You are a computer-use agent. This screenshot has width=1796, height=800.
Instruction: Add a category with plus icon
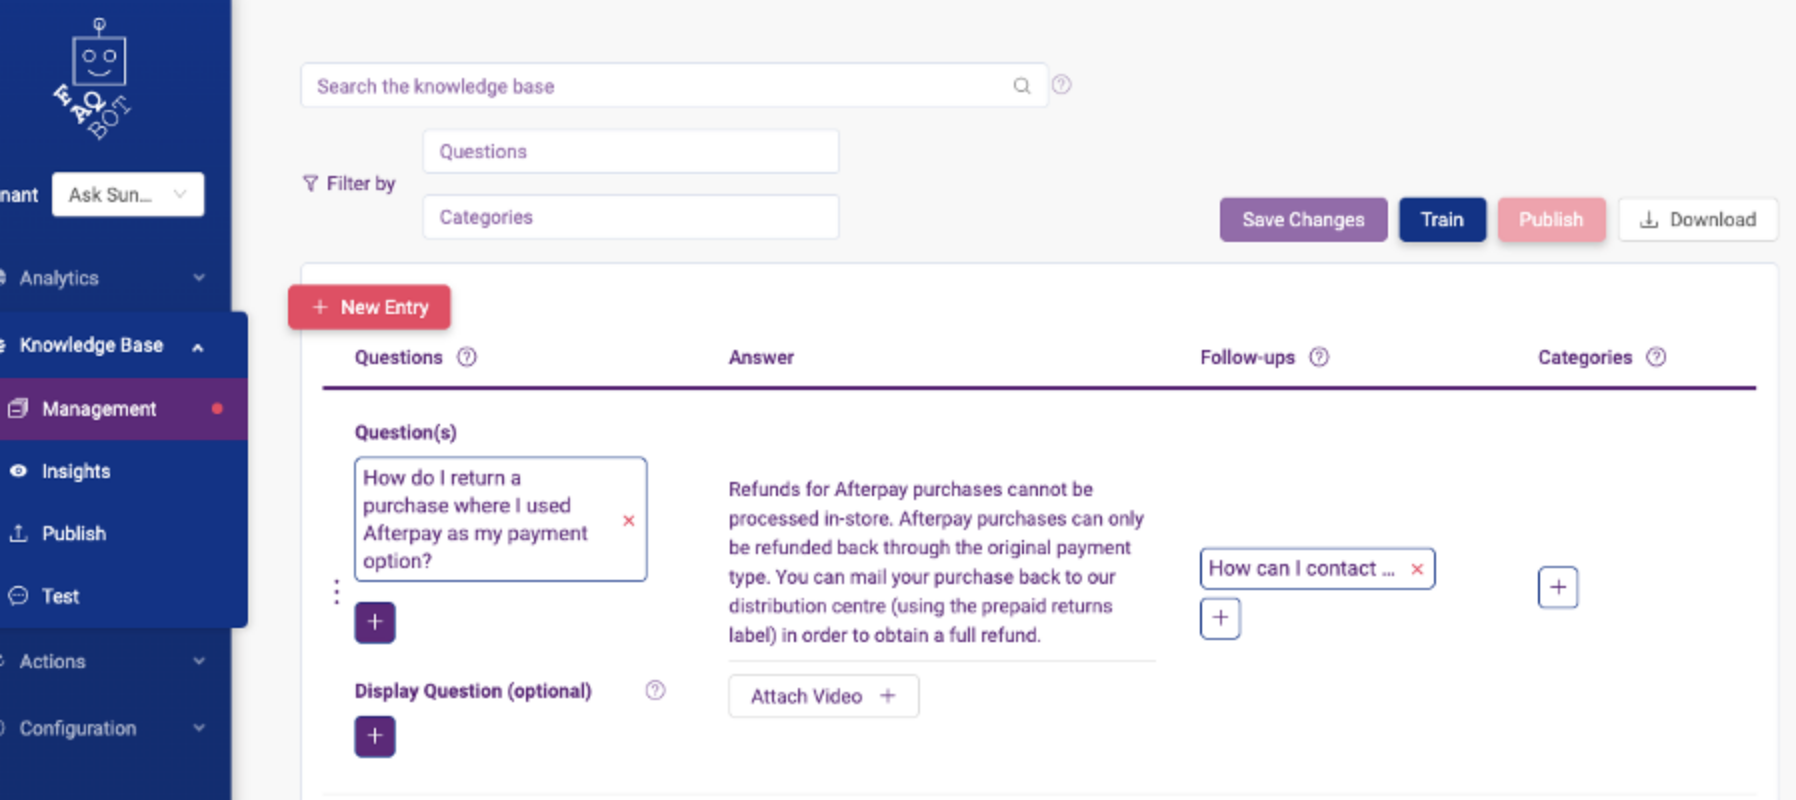[x=1558, y=587]
